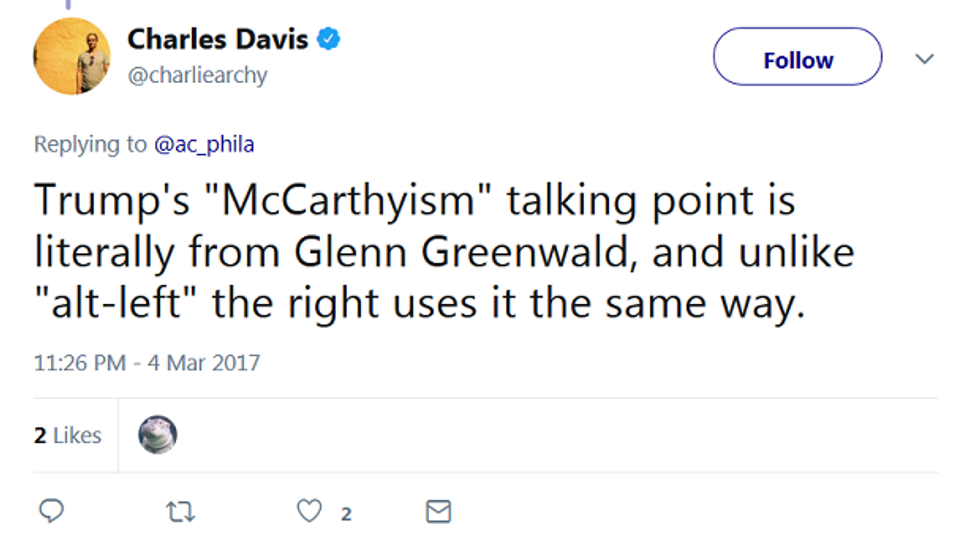The width and height of the screenshot is (980, 556).
Task: Click the tweet's last words "same way"
Action: tap(720, 304)
